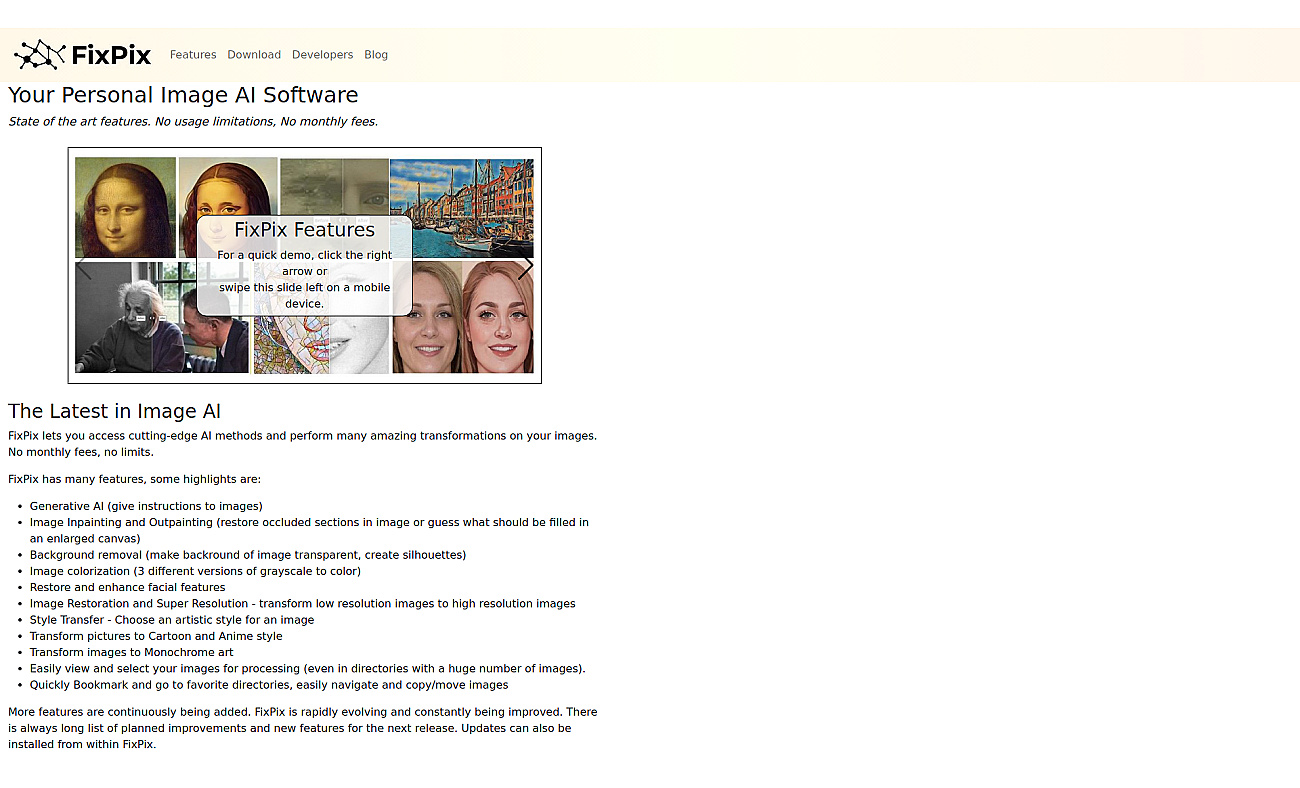Go to the Developers page
Image resolution: width=1300 pixels, height=788 pixels.
point(322,55)
